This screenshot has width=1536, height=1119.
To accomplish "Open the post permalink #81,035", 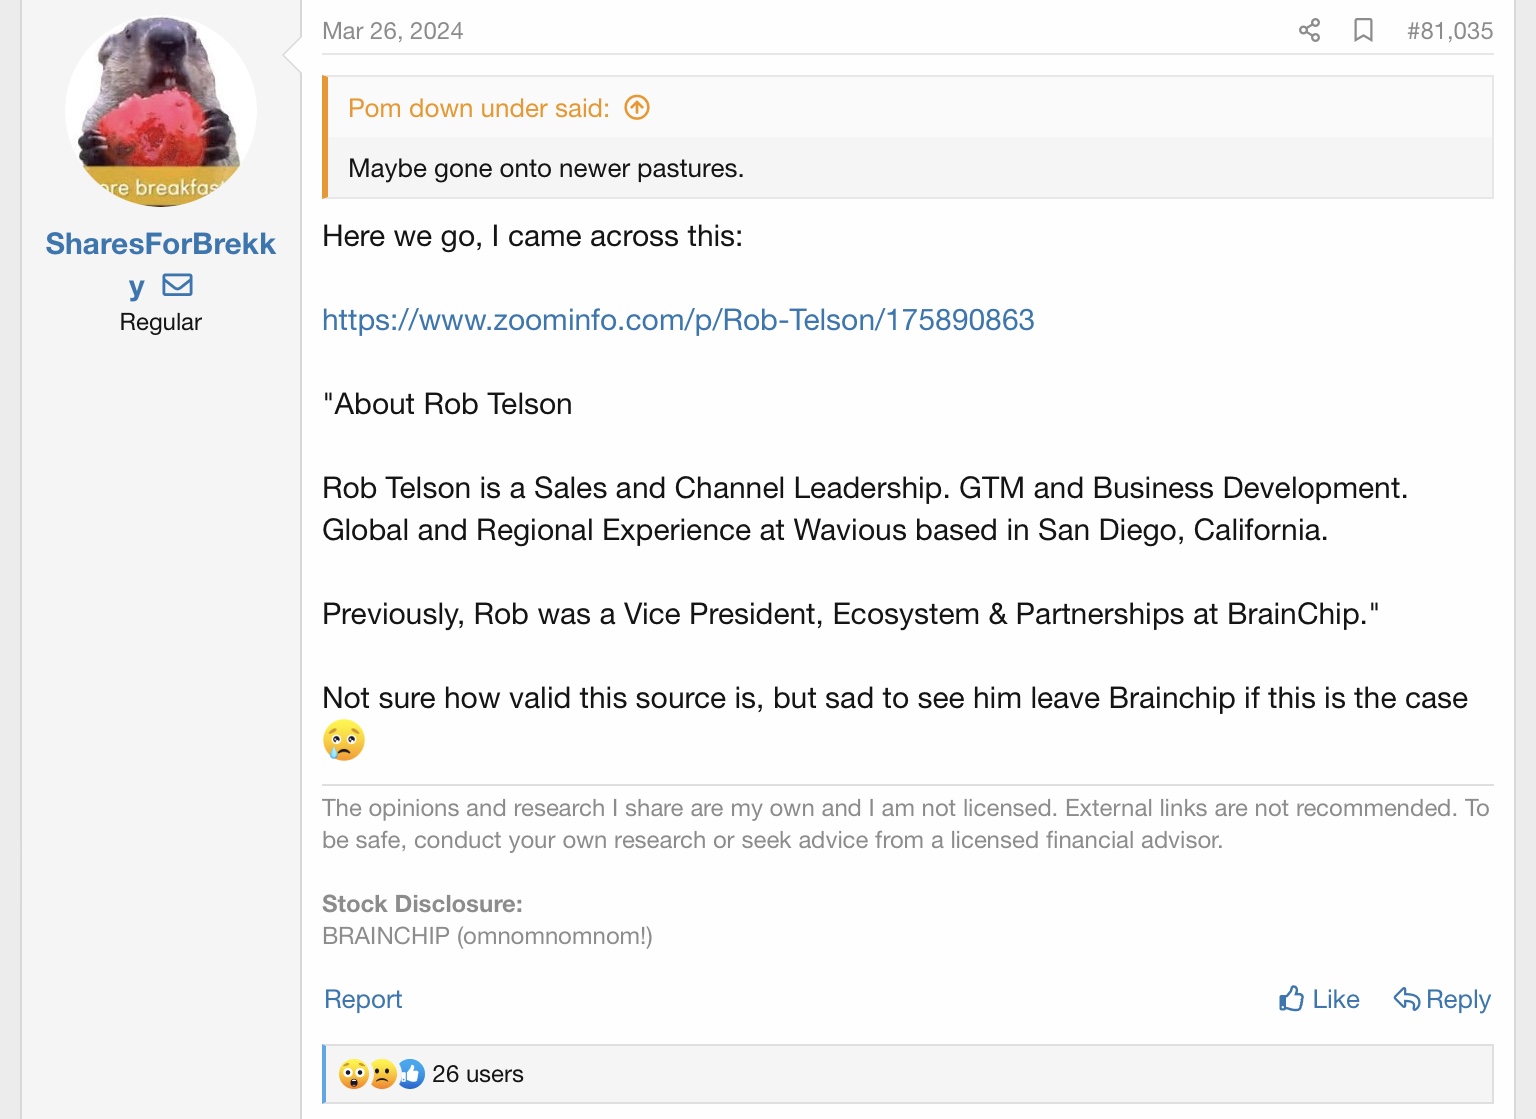I will point(1449,31).
